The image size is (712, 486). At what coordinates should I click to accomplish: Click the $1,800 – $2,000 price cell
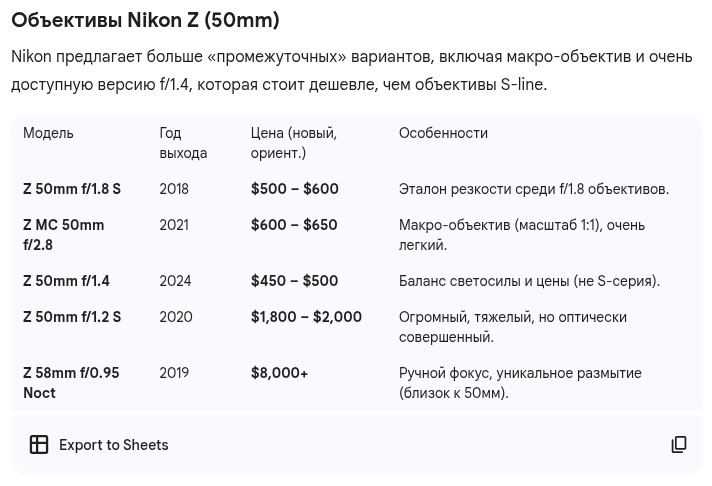click(306, 317)
